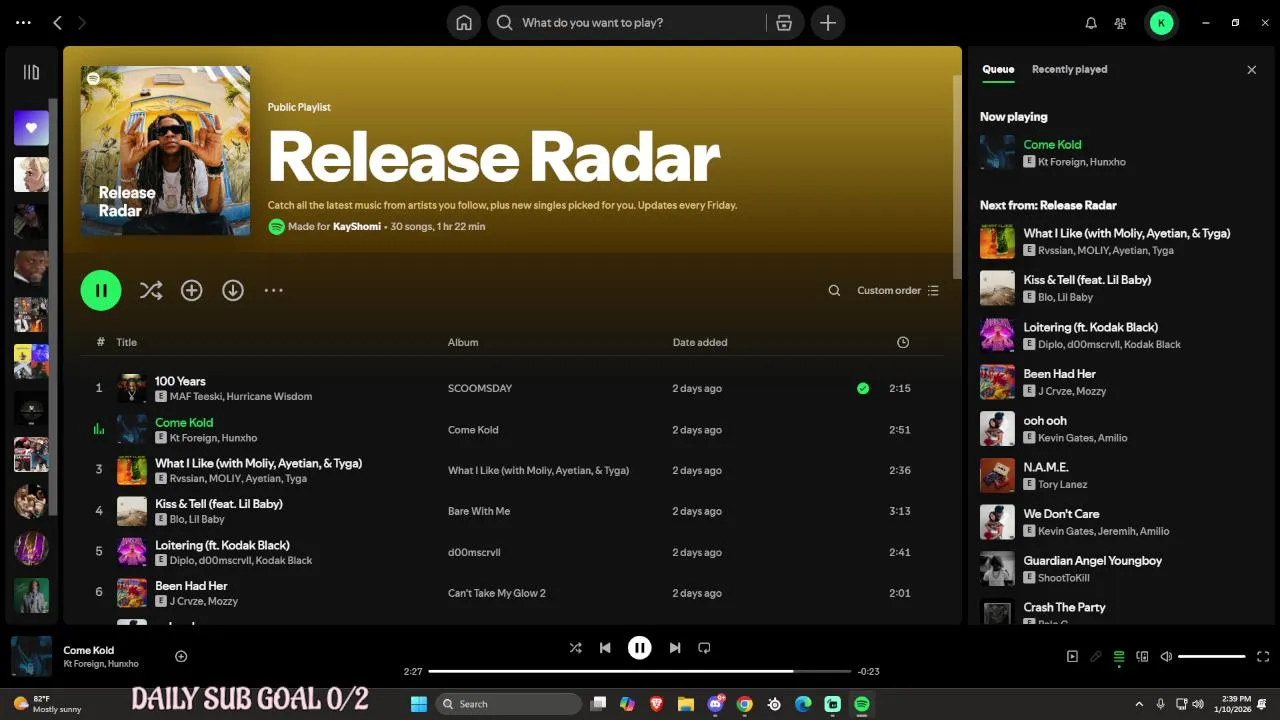Search within the playlist magnifier icon
The height and width of the screenshot is (720, 1280).
pyautogui.click(x=834, y=290)
